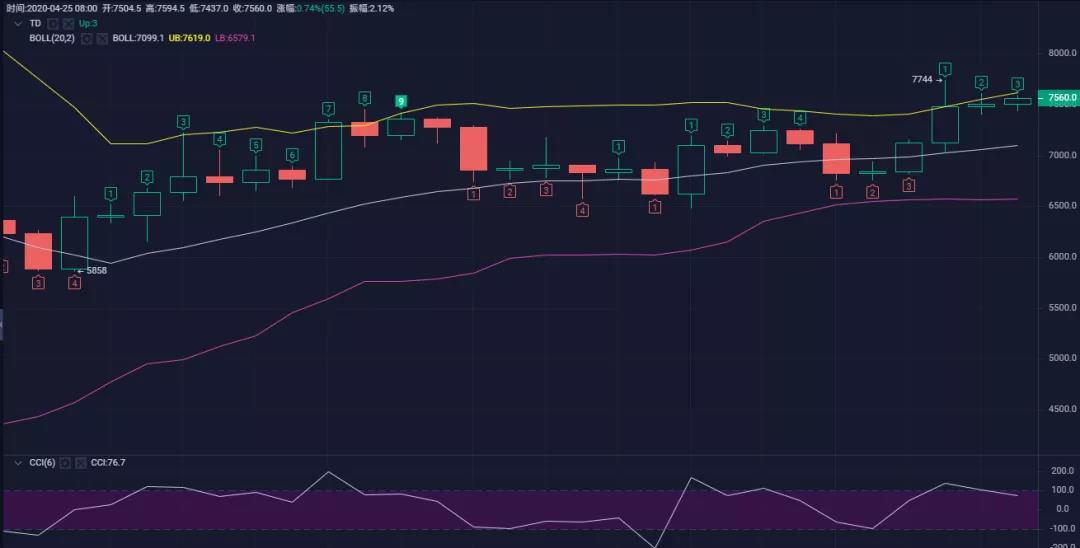This screenshot has width=1080, height=548.
Task: Click the TD 3 marker above latest candle
Action: click(1017, 83)
